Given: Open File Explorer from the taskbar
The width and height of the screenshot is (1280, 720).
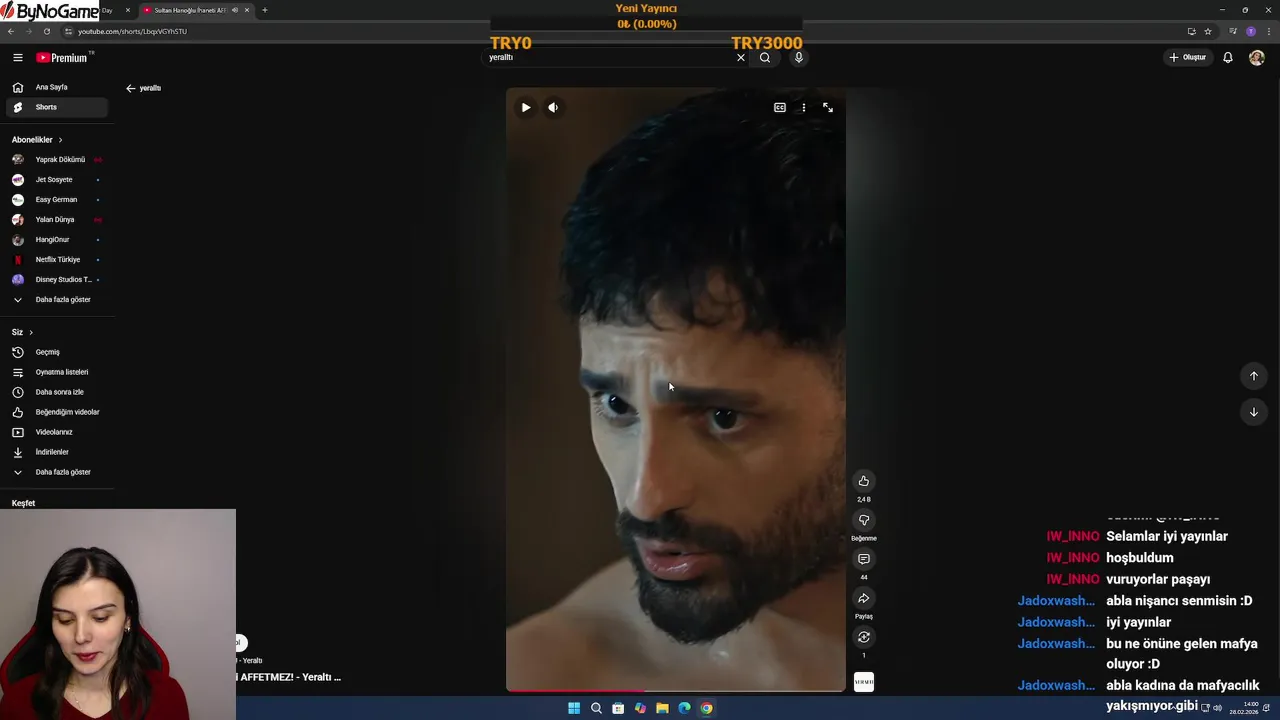Looking at the screenshot, I should pos(662,708).
